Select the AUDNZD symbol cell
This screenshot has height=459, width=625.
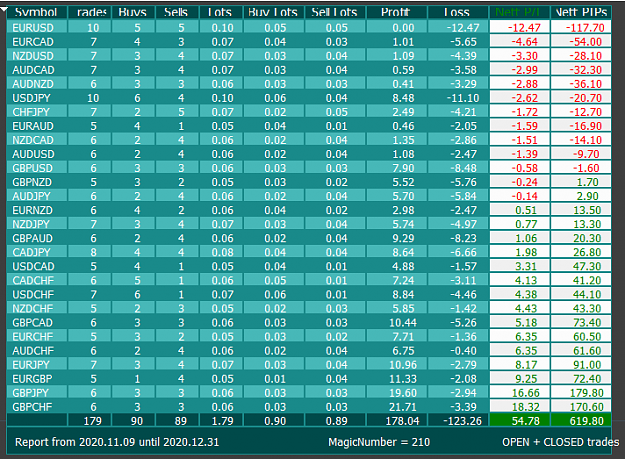tap(37, 84)
